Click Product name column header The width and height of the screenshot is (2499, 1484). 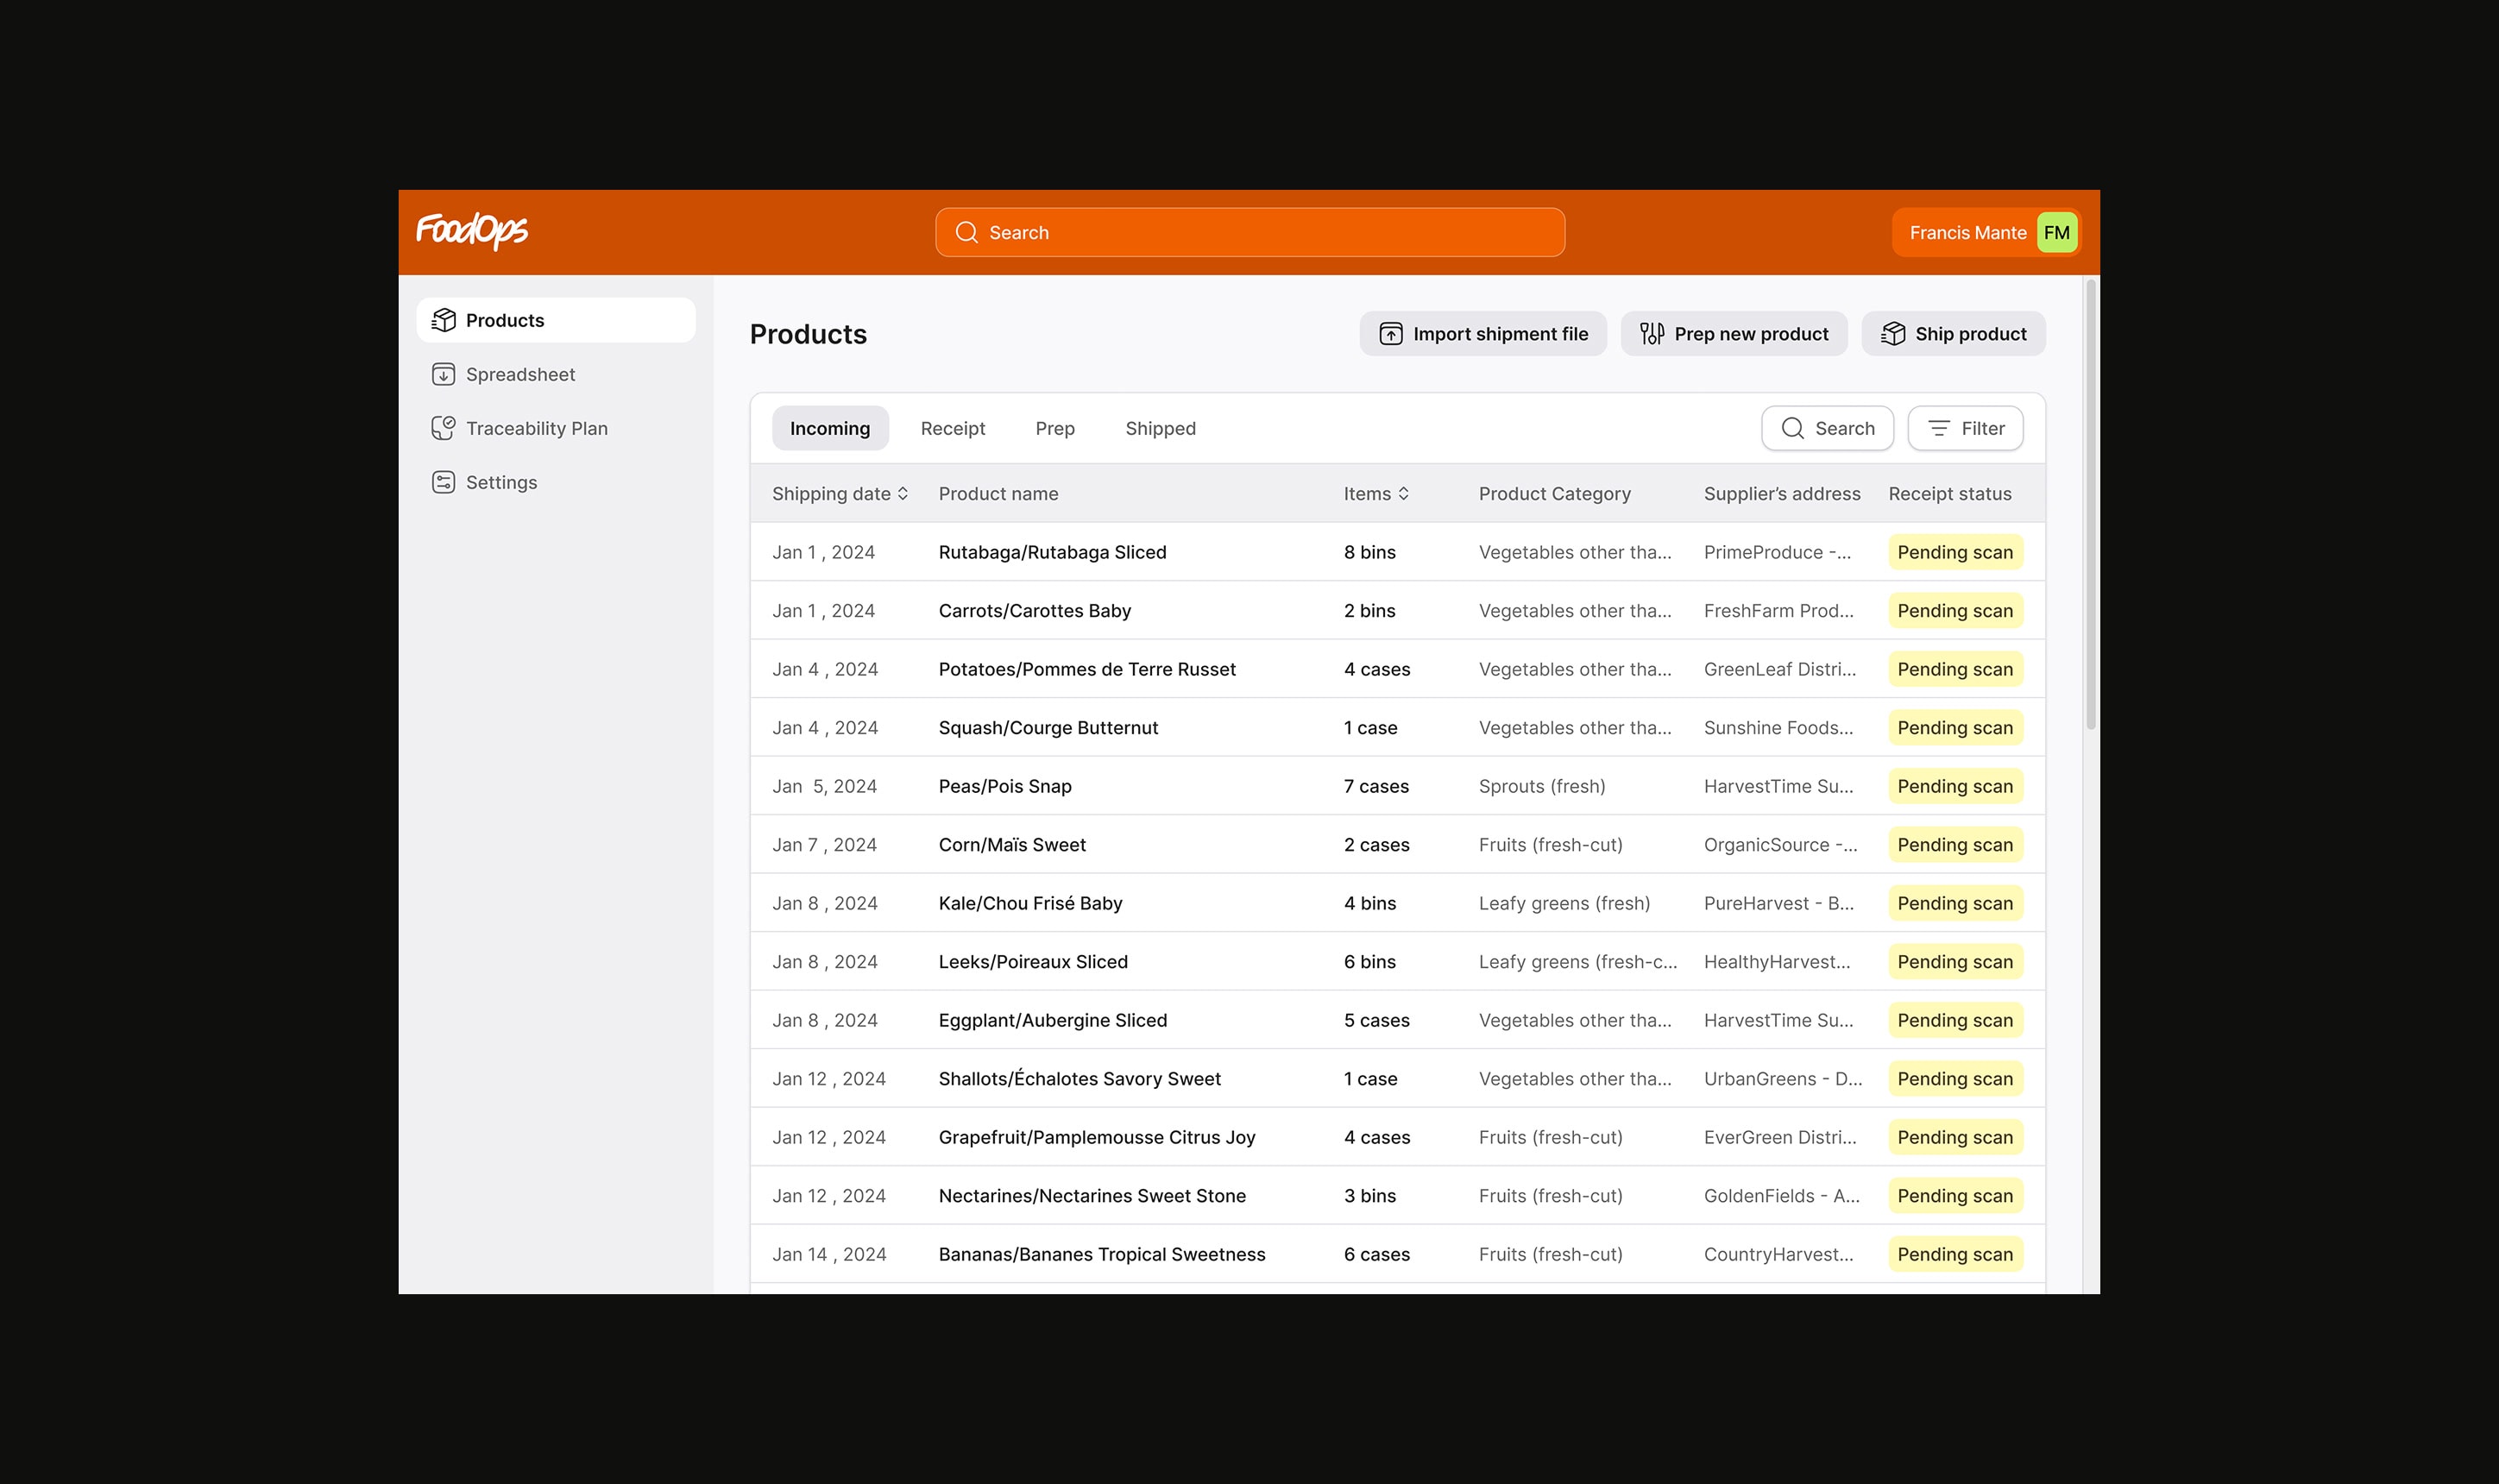coord(998,494)
